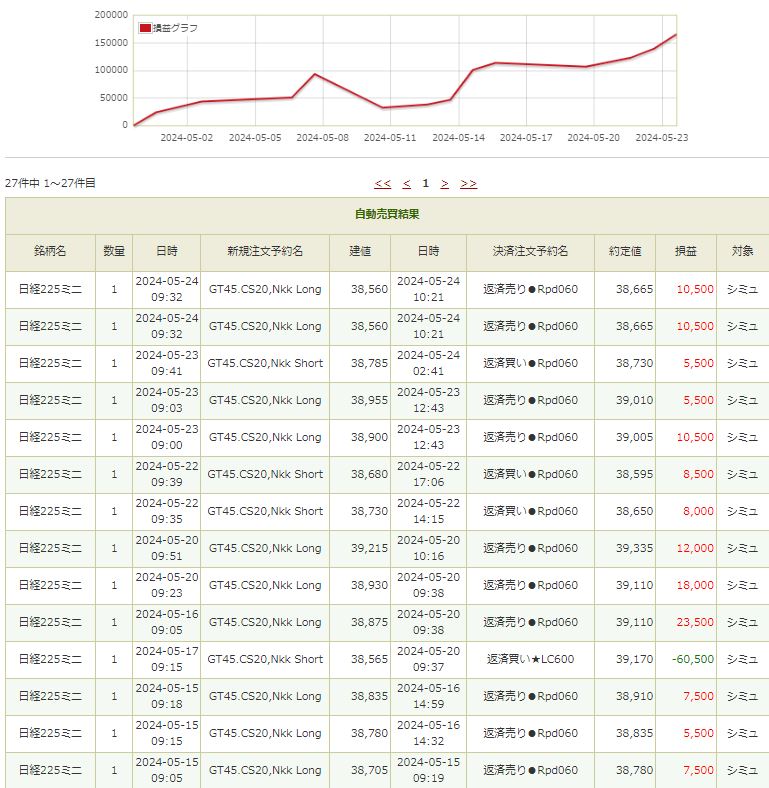Click the 2024-05-15 09:18 entry time
The width and height of the screenshot is (769, 788).
(x=167, y=697)
